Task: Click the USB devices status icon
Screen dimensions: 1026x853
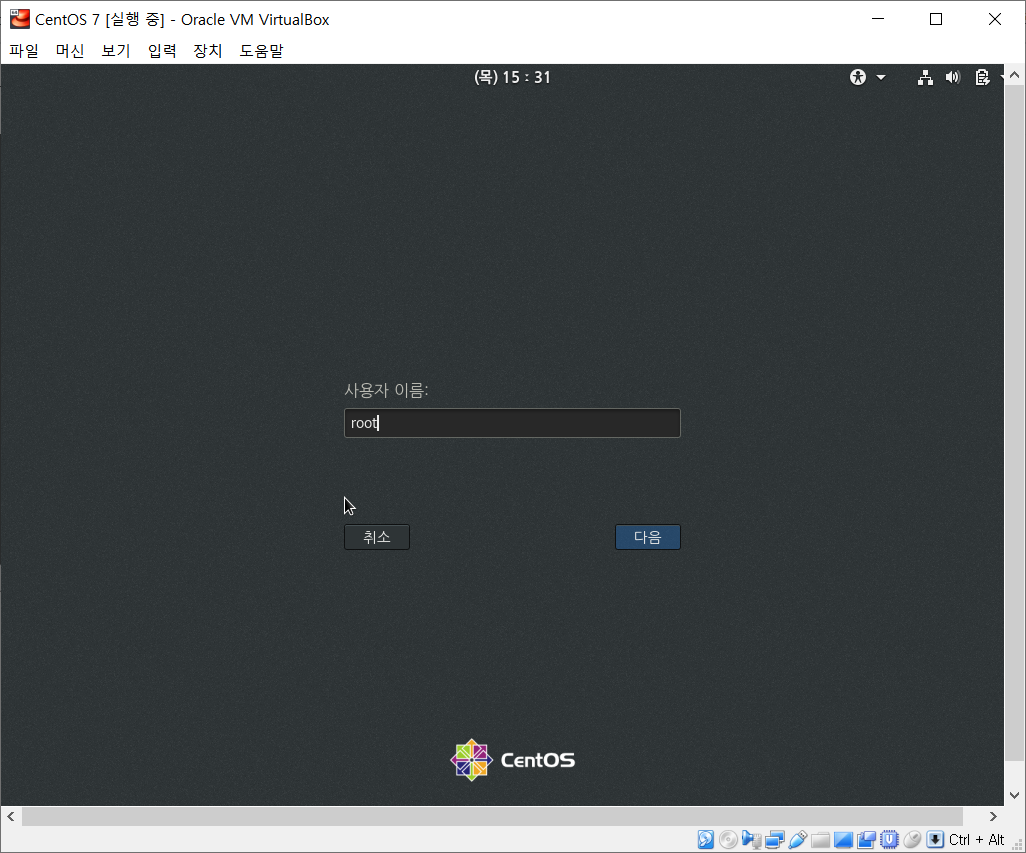Action: click(798, 839)
